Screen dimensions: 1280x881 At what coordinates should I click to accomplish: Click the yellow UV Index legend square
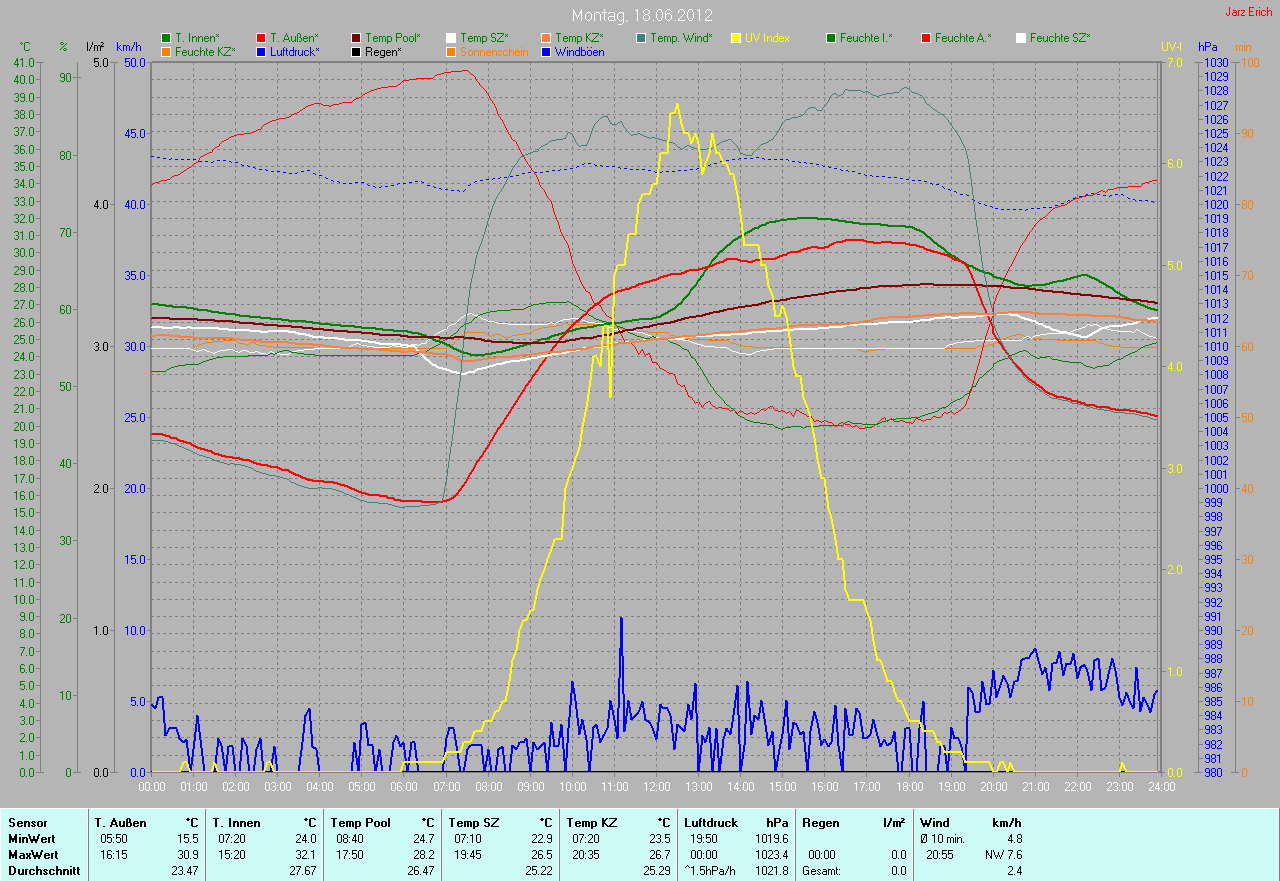[736, 38]
